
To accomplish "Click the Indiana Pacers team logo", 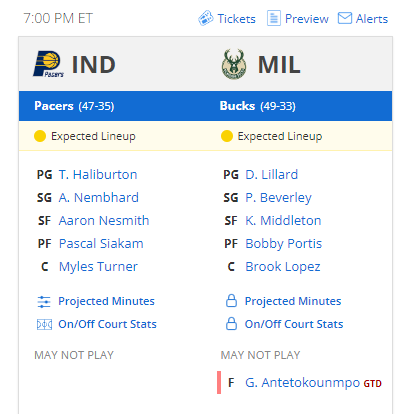I will pyautogui.click(x=49, y=64).
